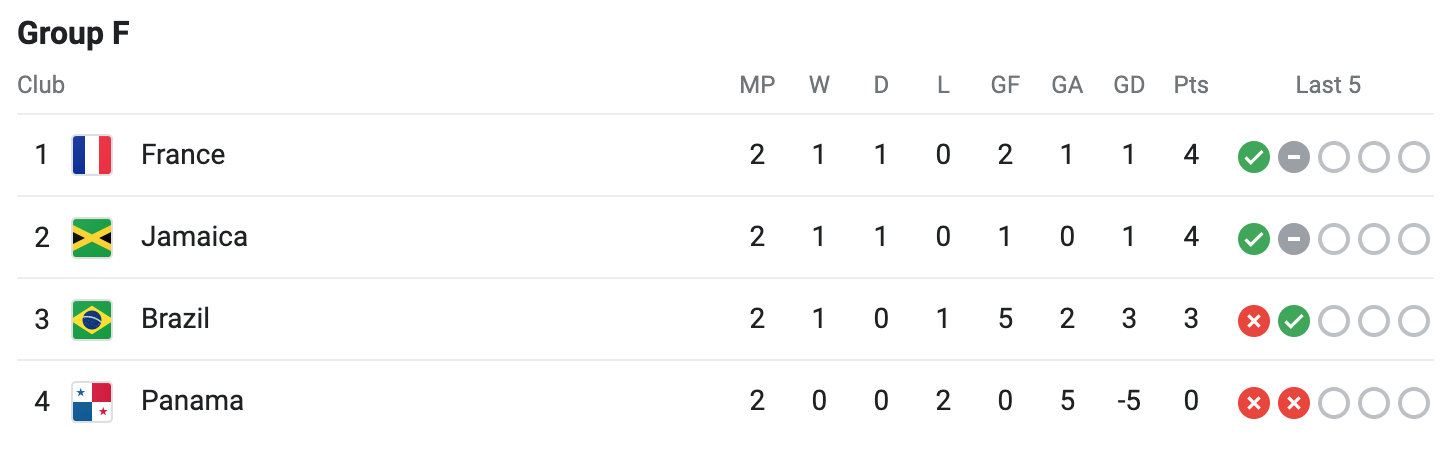Click the Pts column header
This screenshot has width=1447, height=450.
tap(1190, 85)
